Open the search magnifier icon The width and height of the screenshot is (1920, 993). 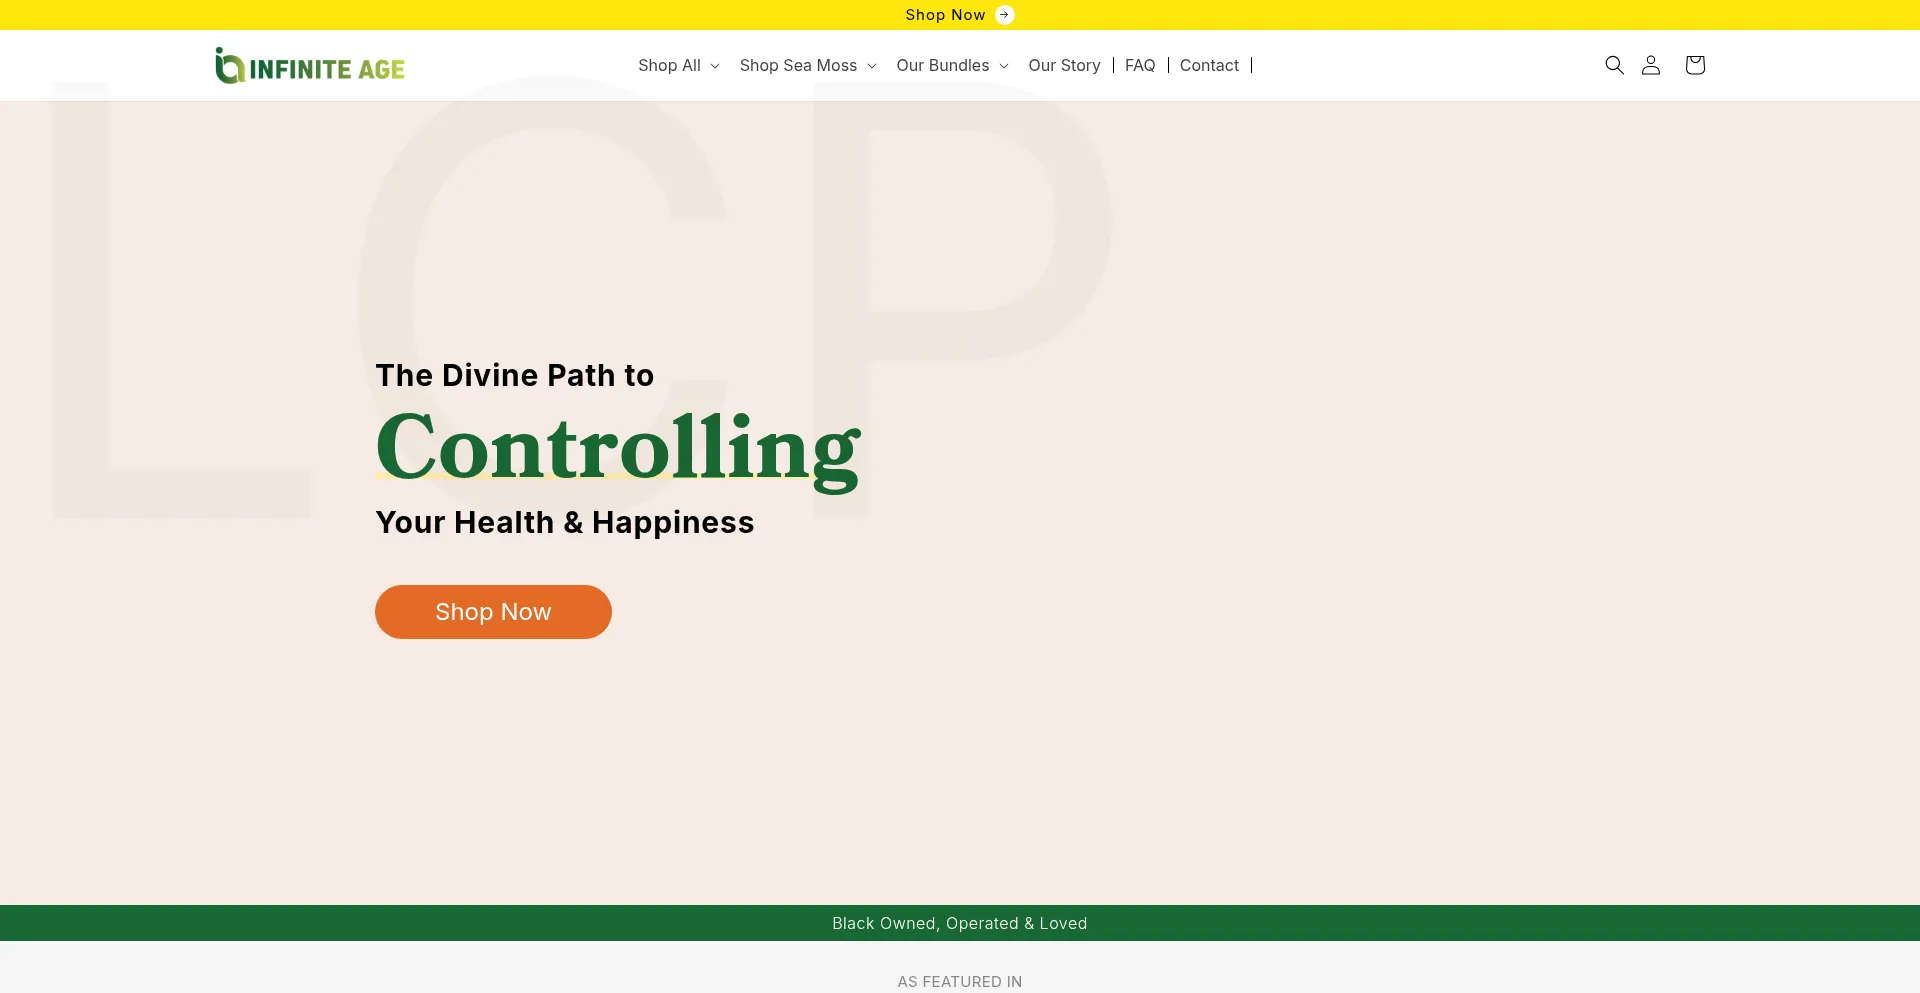[x=1614, y=65]
